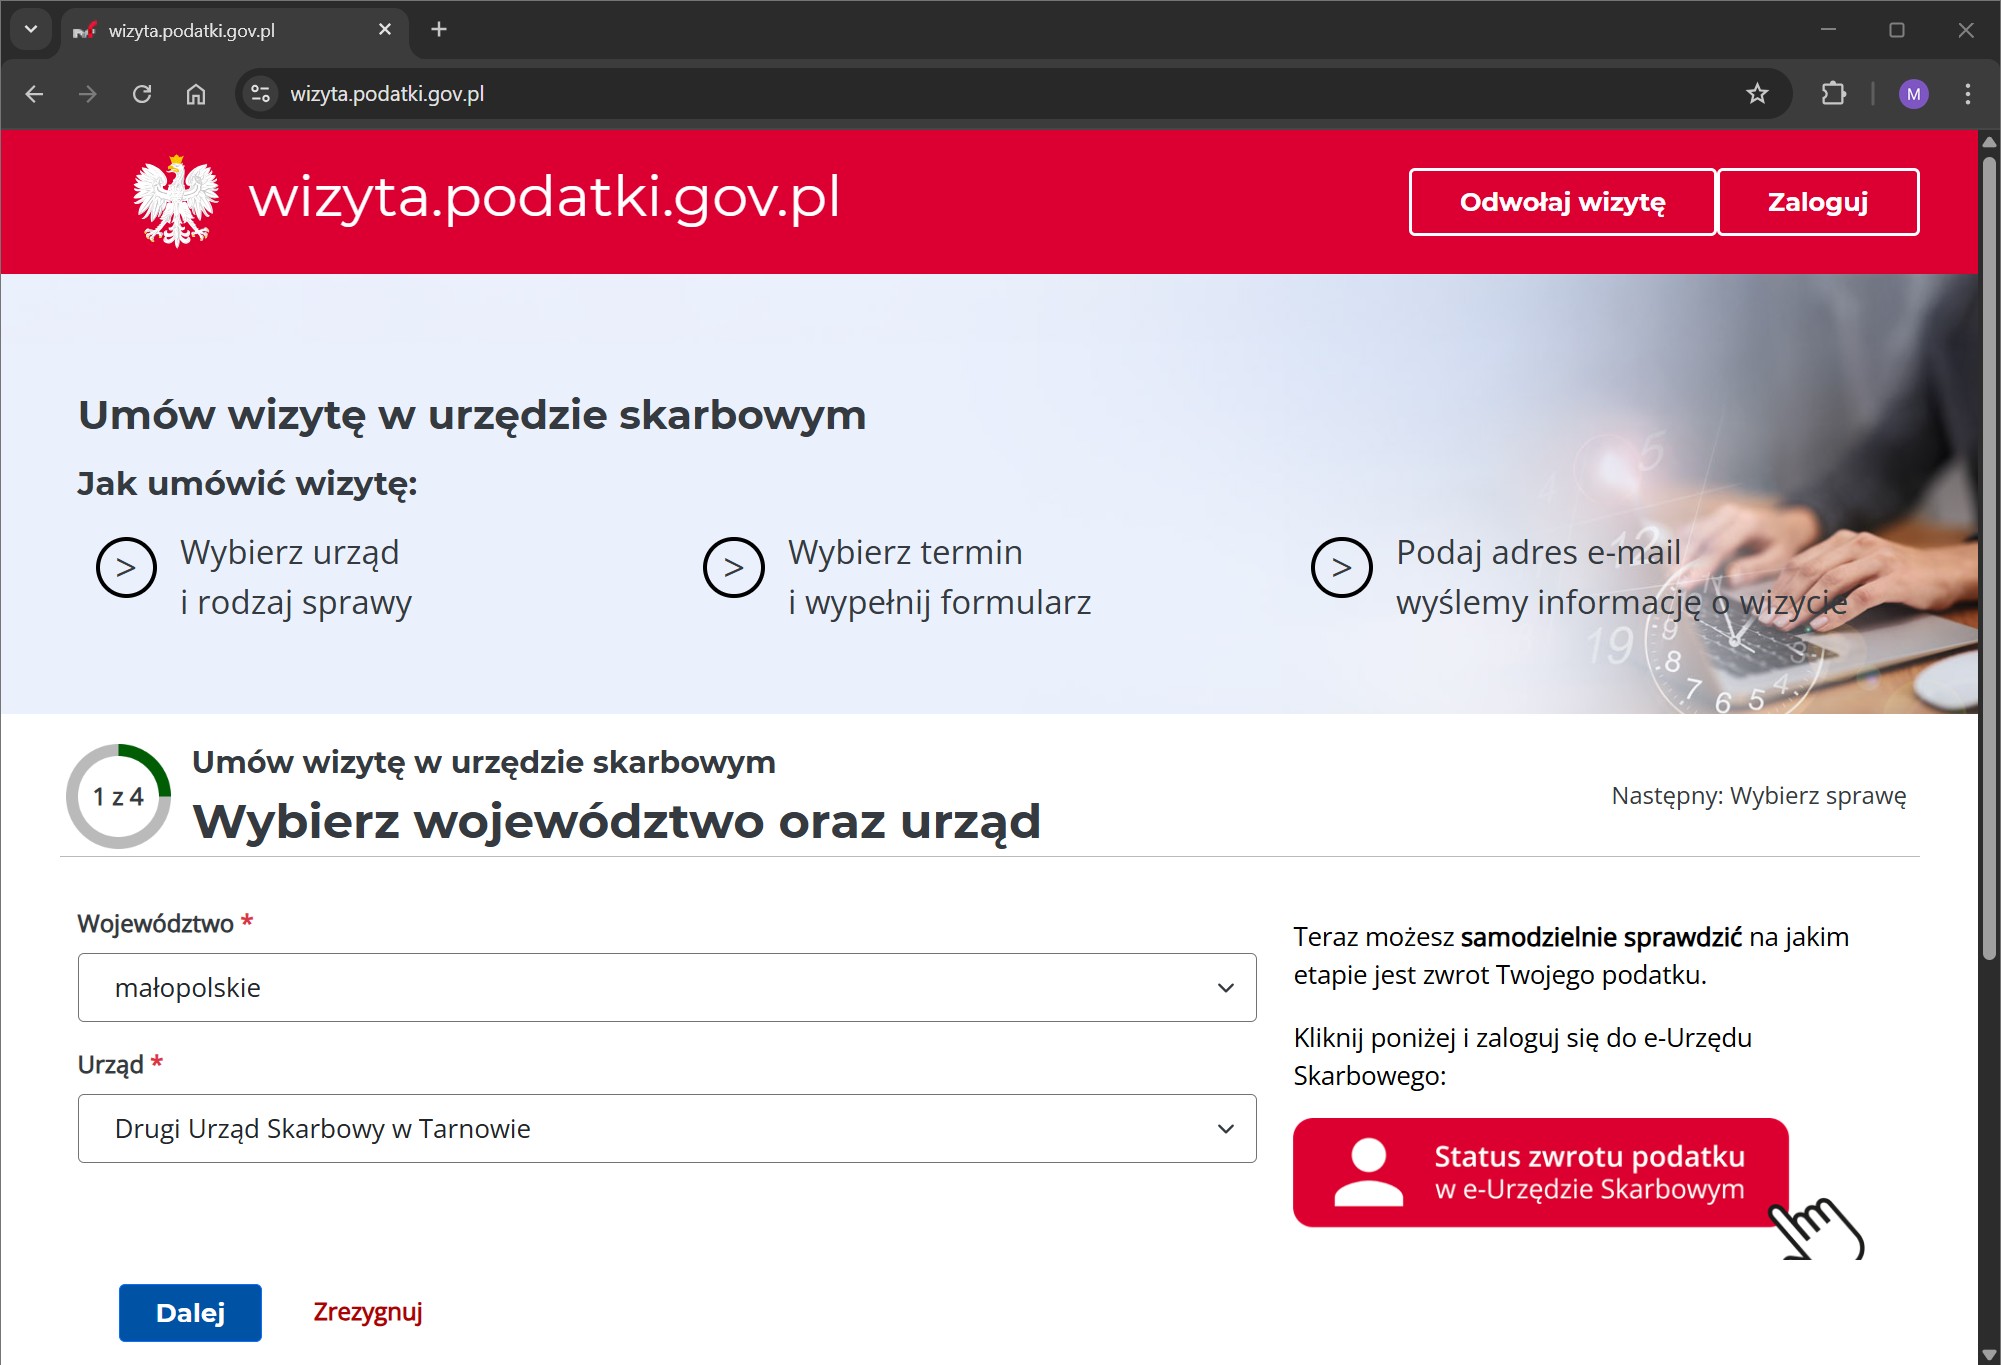The height and width of the screenshot is (1365, 2001).
Task: Open Chrome profile avatar M
Action: coord(1913,94)
